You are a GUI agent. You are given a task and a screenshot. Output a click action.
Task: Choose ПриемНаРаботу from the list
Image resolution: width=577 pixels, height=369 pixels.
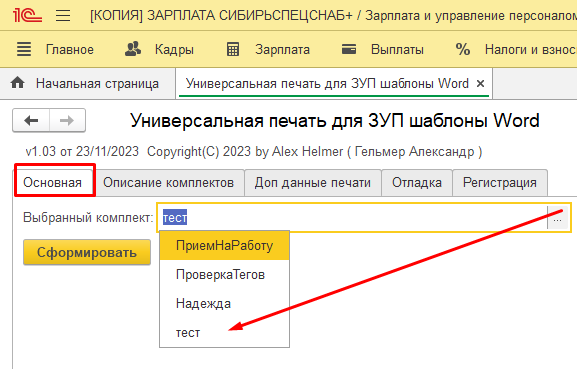click(224, 245)
